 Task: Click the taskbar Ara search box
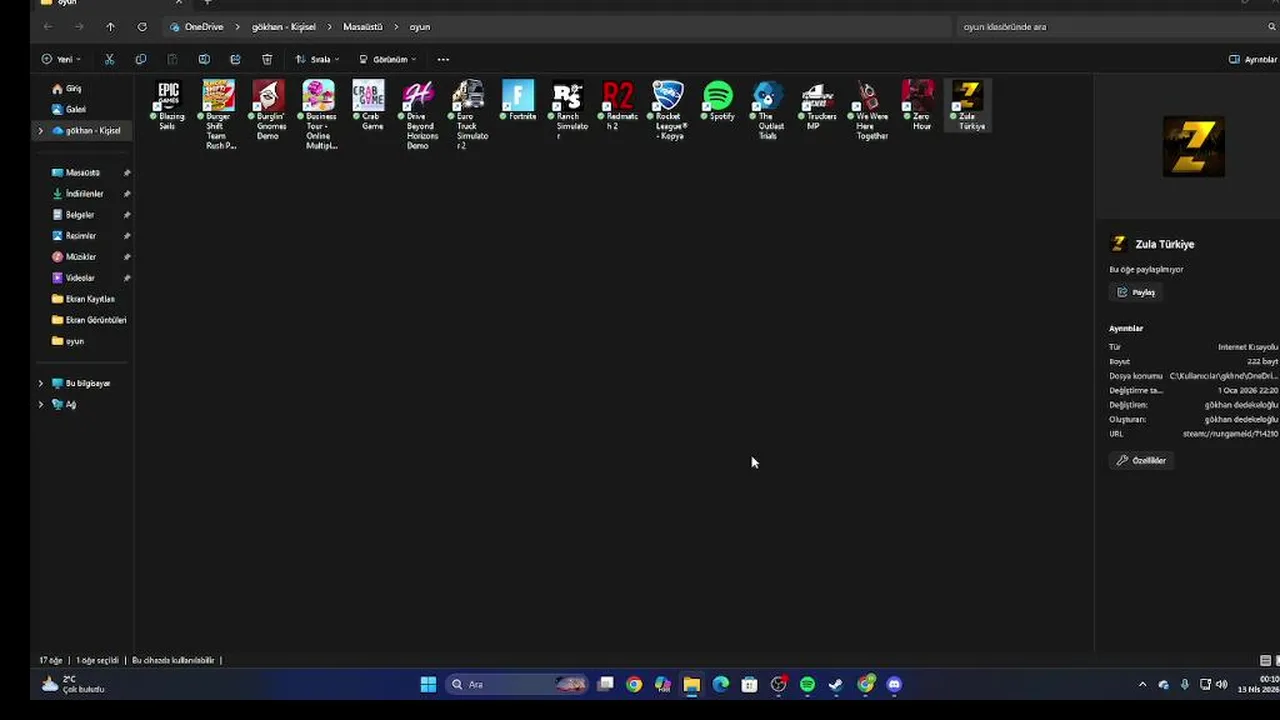pyautogui.click(x=517, y=685)
